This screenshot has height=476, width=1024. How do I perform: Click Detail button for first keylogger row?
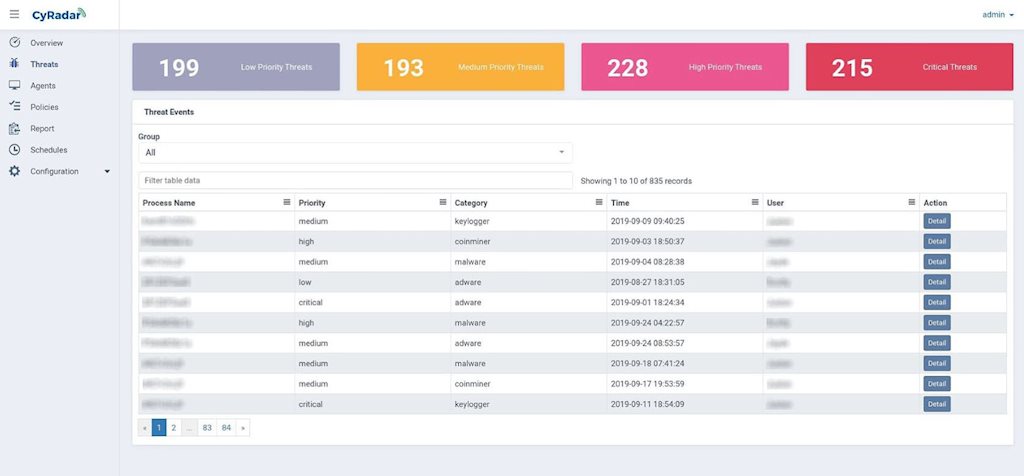(x=936, y=221)
